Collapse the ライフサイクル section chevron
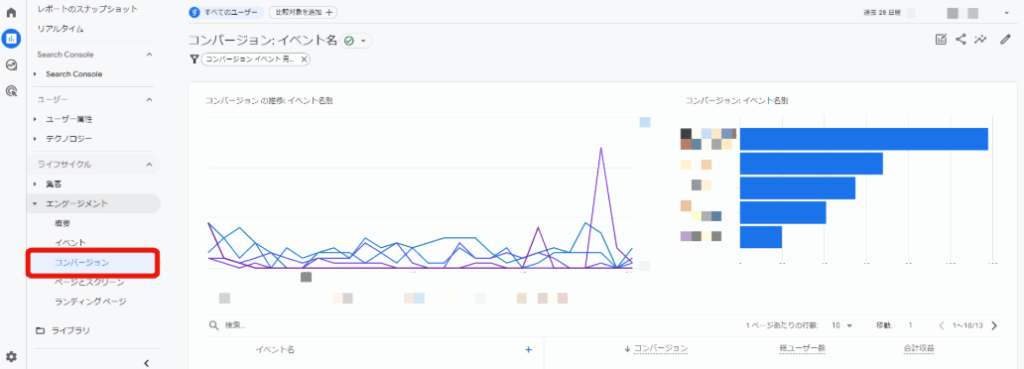The image size is (1024, 369). 149,164
